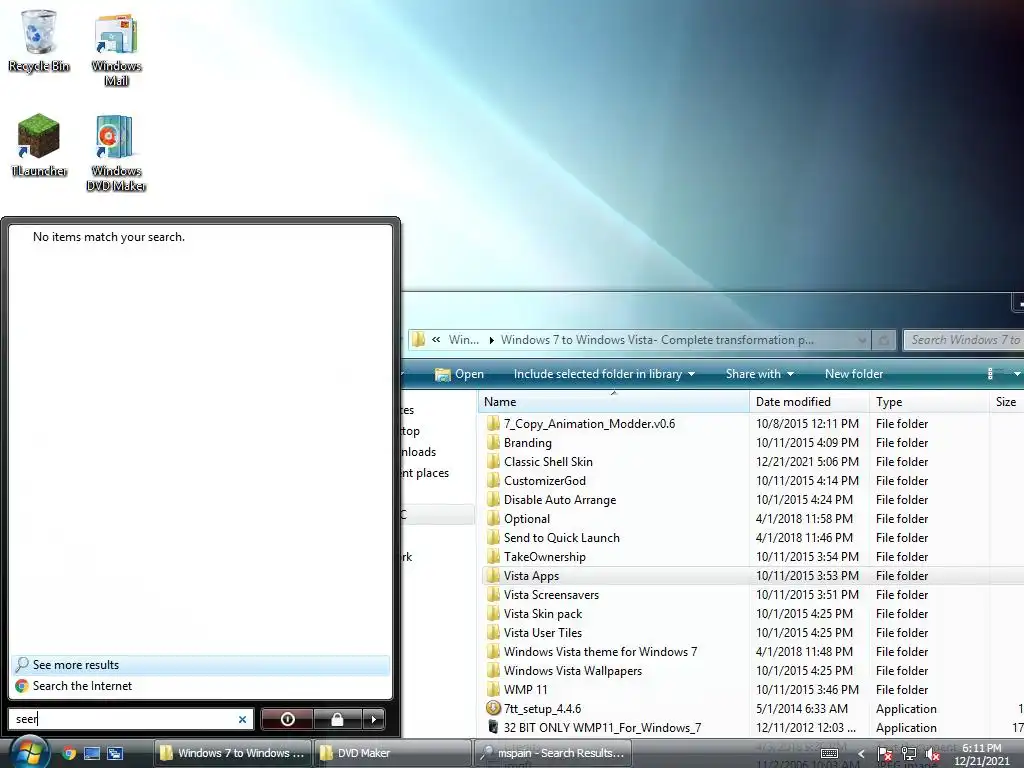Click the muted volume tray icon
The image size is (1024, 768).
(x=933, y=754)
